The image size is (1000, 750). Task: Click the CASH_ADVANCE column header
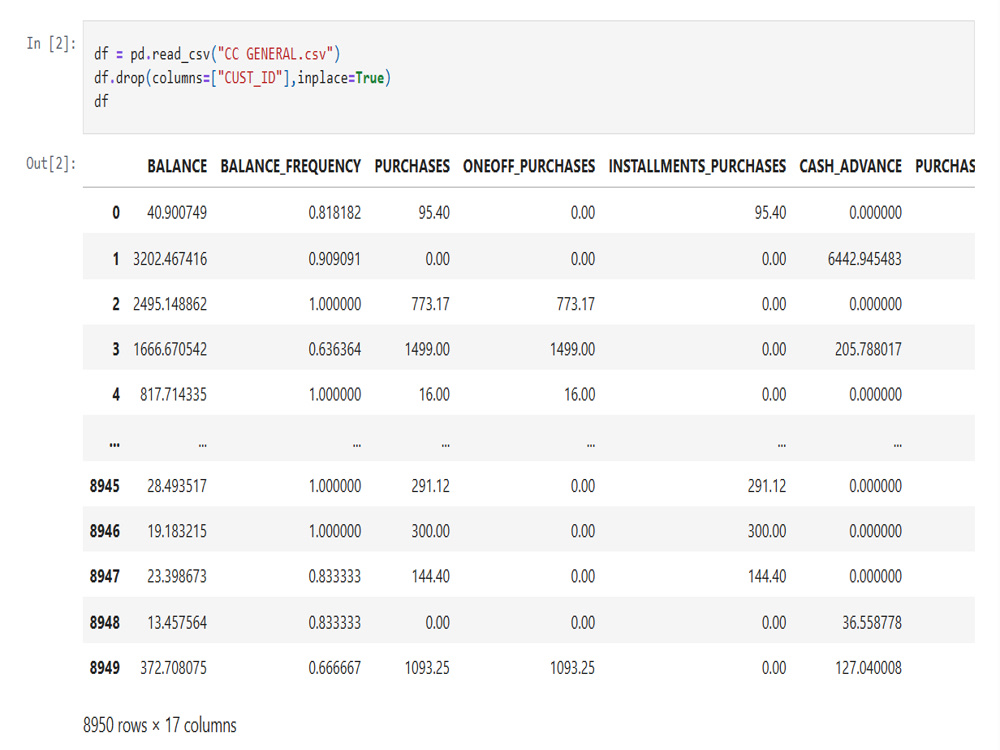point(850,166)
